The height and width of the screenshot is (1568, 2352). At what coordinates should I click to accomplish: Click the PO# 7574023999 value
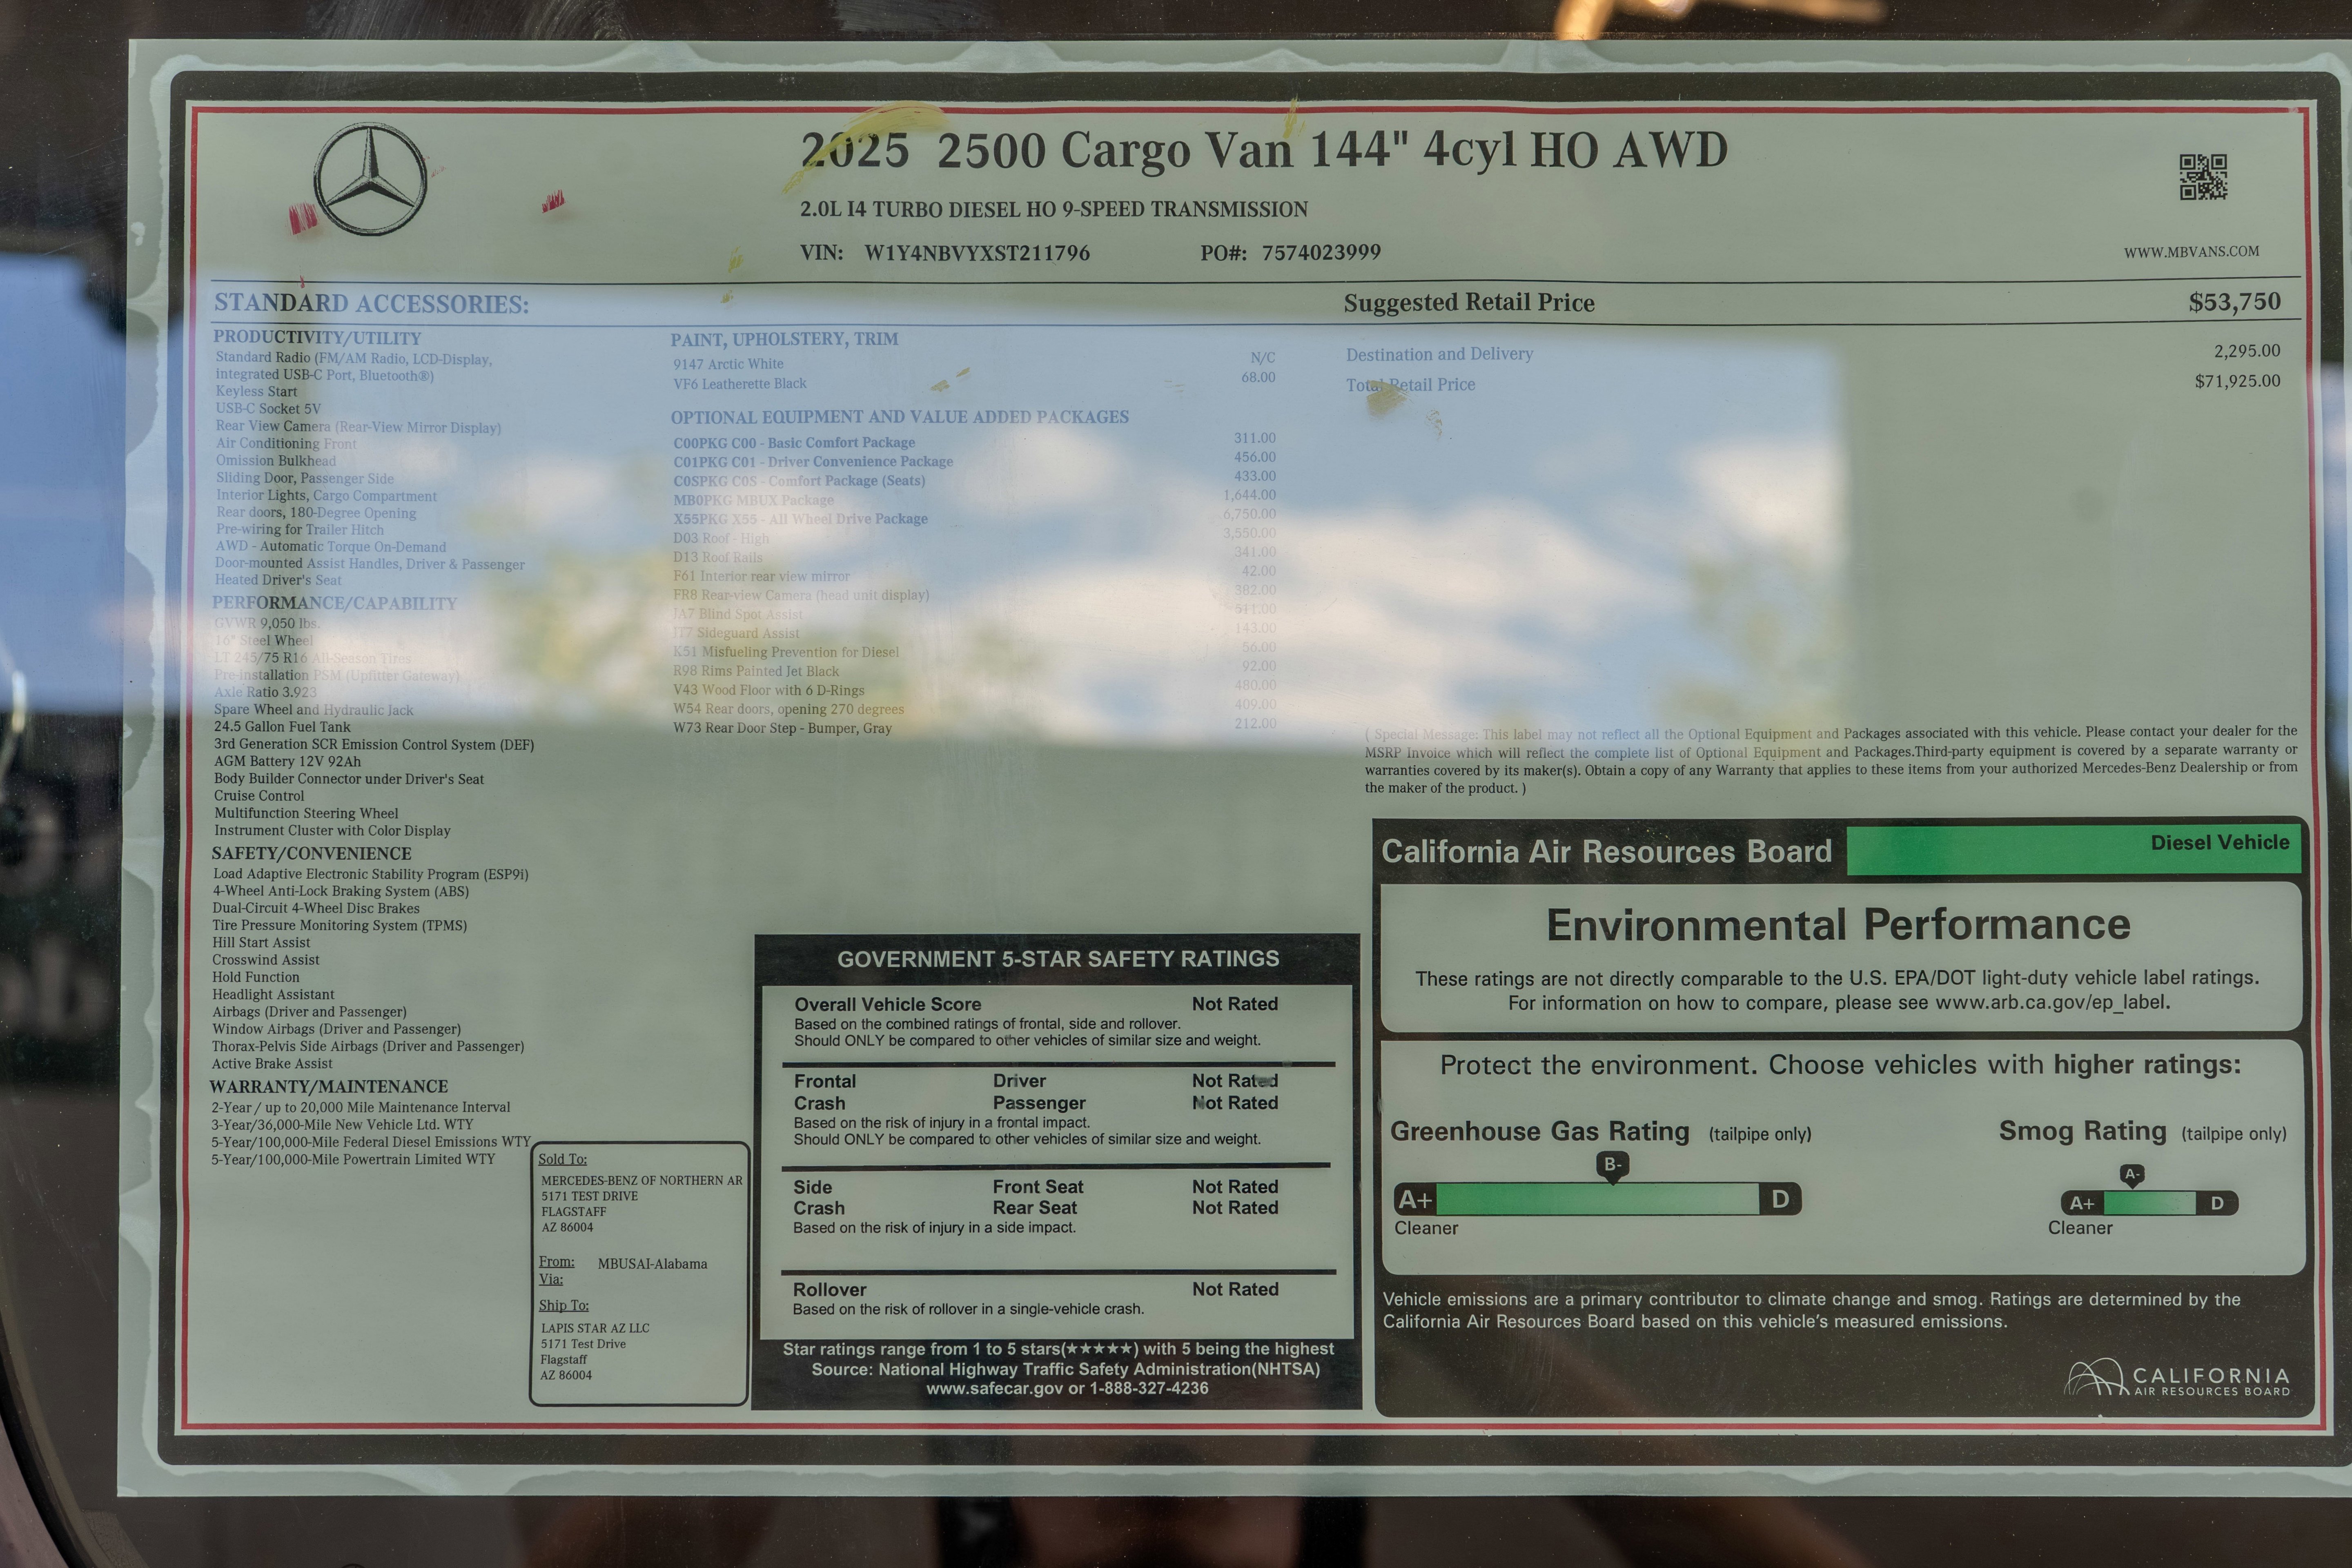point(1321,253)
